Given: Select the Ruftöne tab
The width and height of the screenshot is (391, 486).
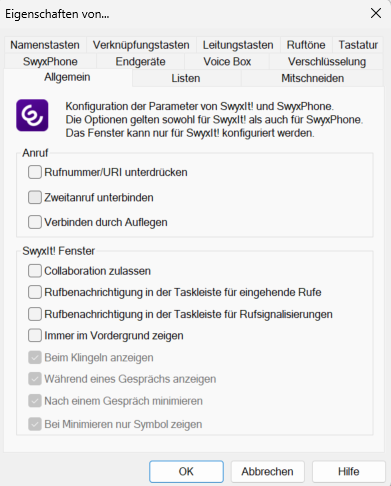Looking at the screenshot, I should (306, 45).
